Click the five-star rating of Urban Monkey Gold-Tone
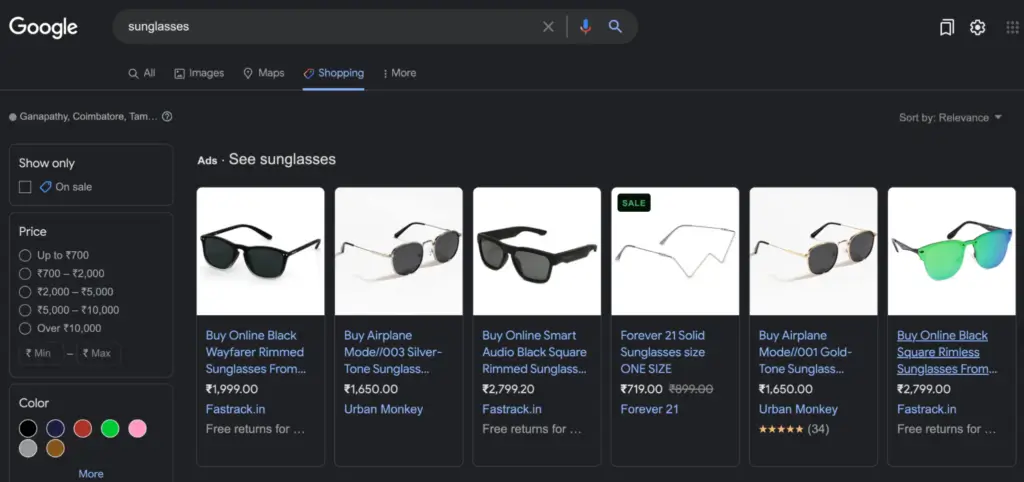Screen dimensions: 1024x482 click(x=781, y=430)
